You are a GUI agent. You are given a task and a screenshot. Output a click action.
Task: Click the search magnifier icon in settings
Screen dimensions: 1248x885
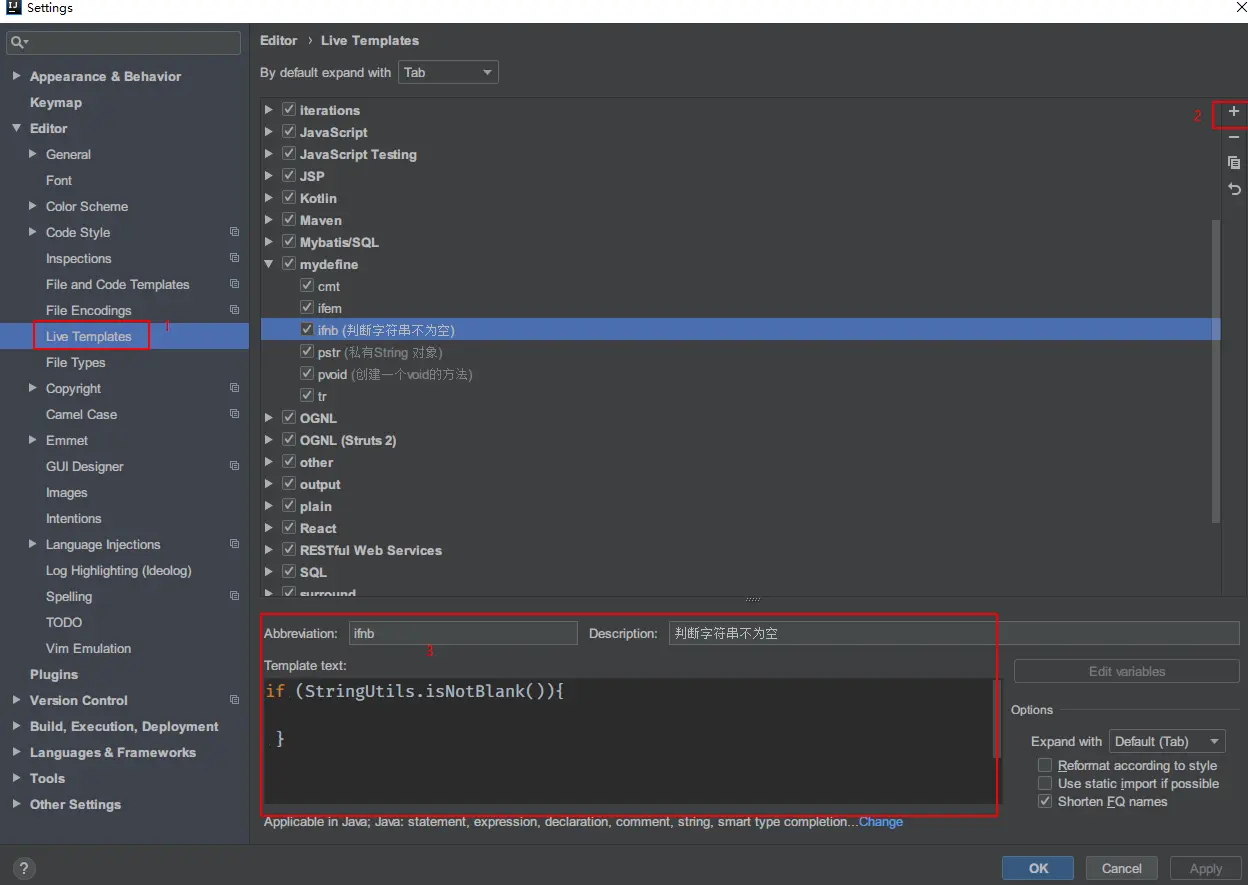tap(19, 43)
